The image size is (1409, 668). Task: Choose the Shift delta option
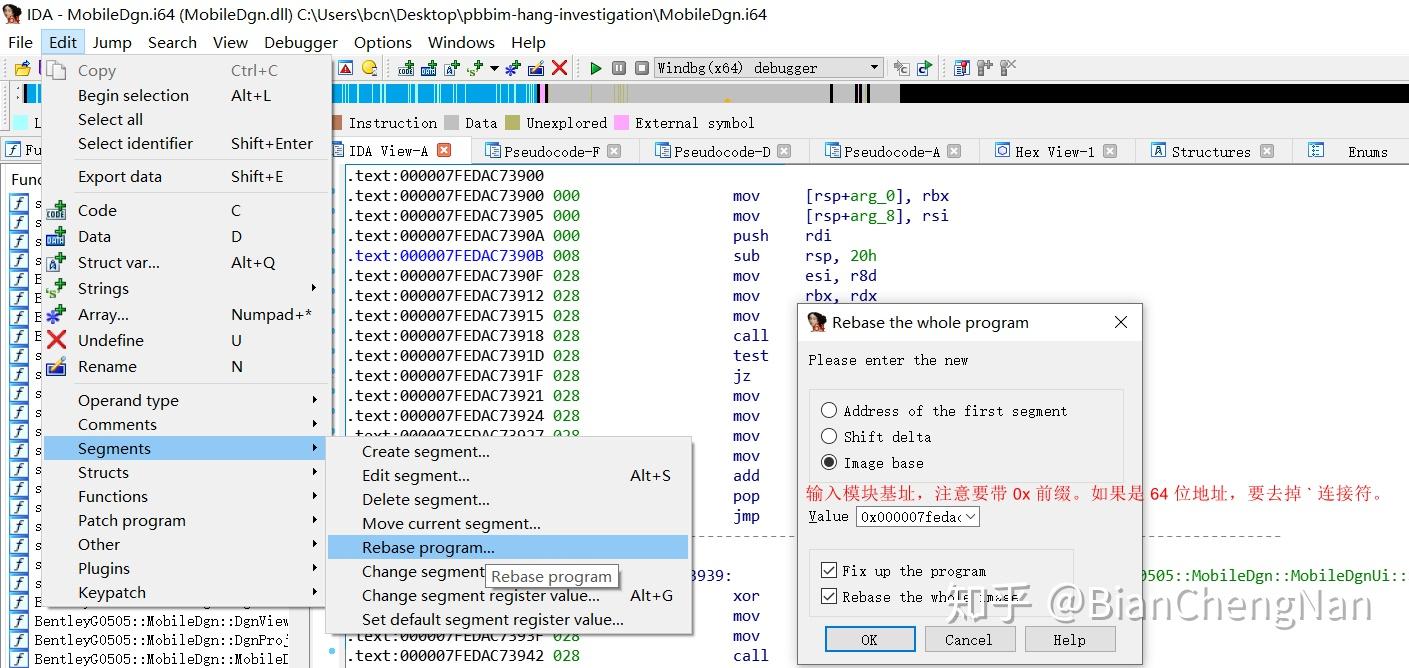pyautogui.click(x=828, y=437)
